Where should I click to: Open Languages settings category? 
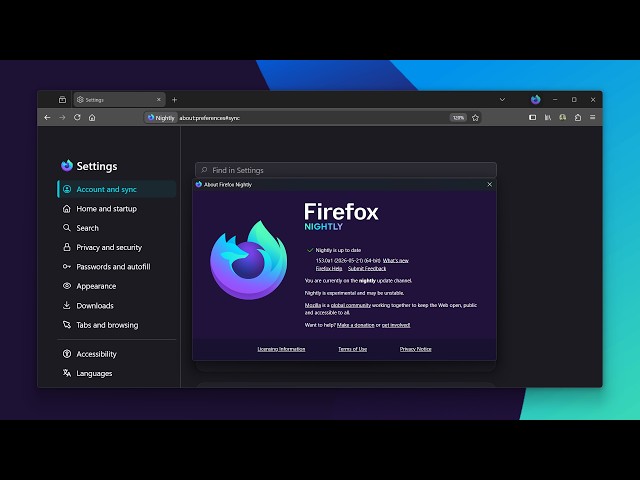pos(117,373)
